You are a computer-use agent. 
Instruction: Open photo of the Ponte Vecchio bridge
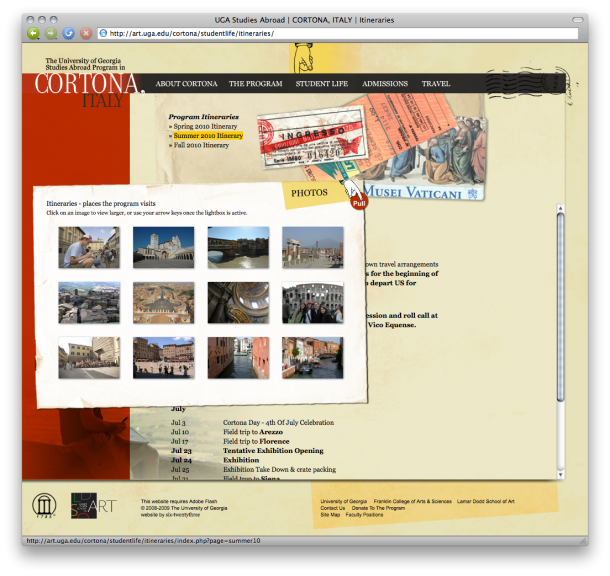pos(238,247)
